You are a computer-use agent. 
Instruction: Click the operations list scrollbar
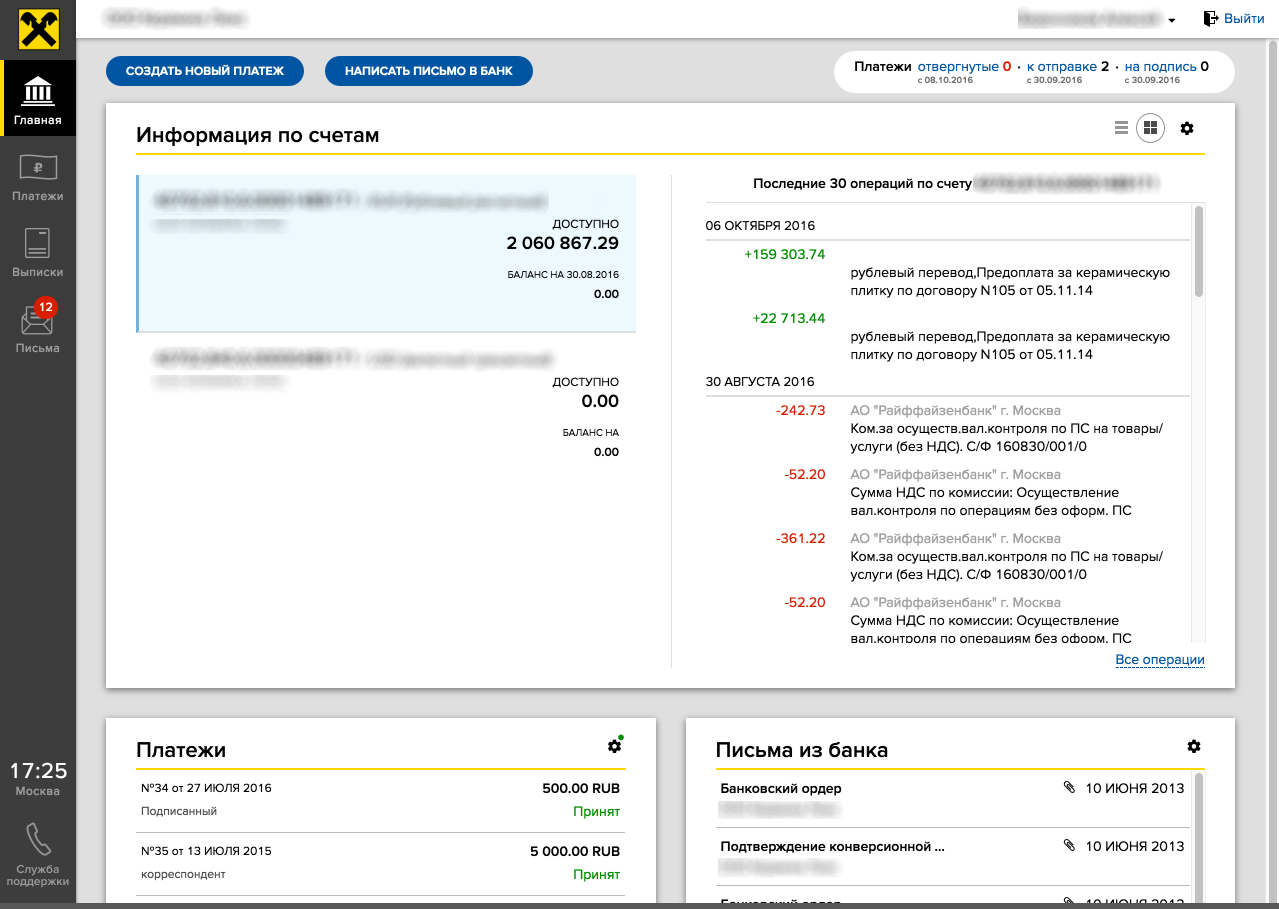[x=1198, y=252]
